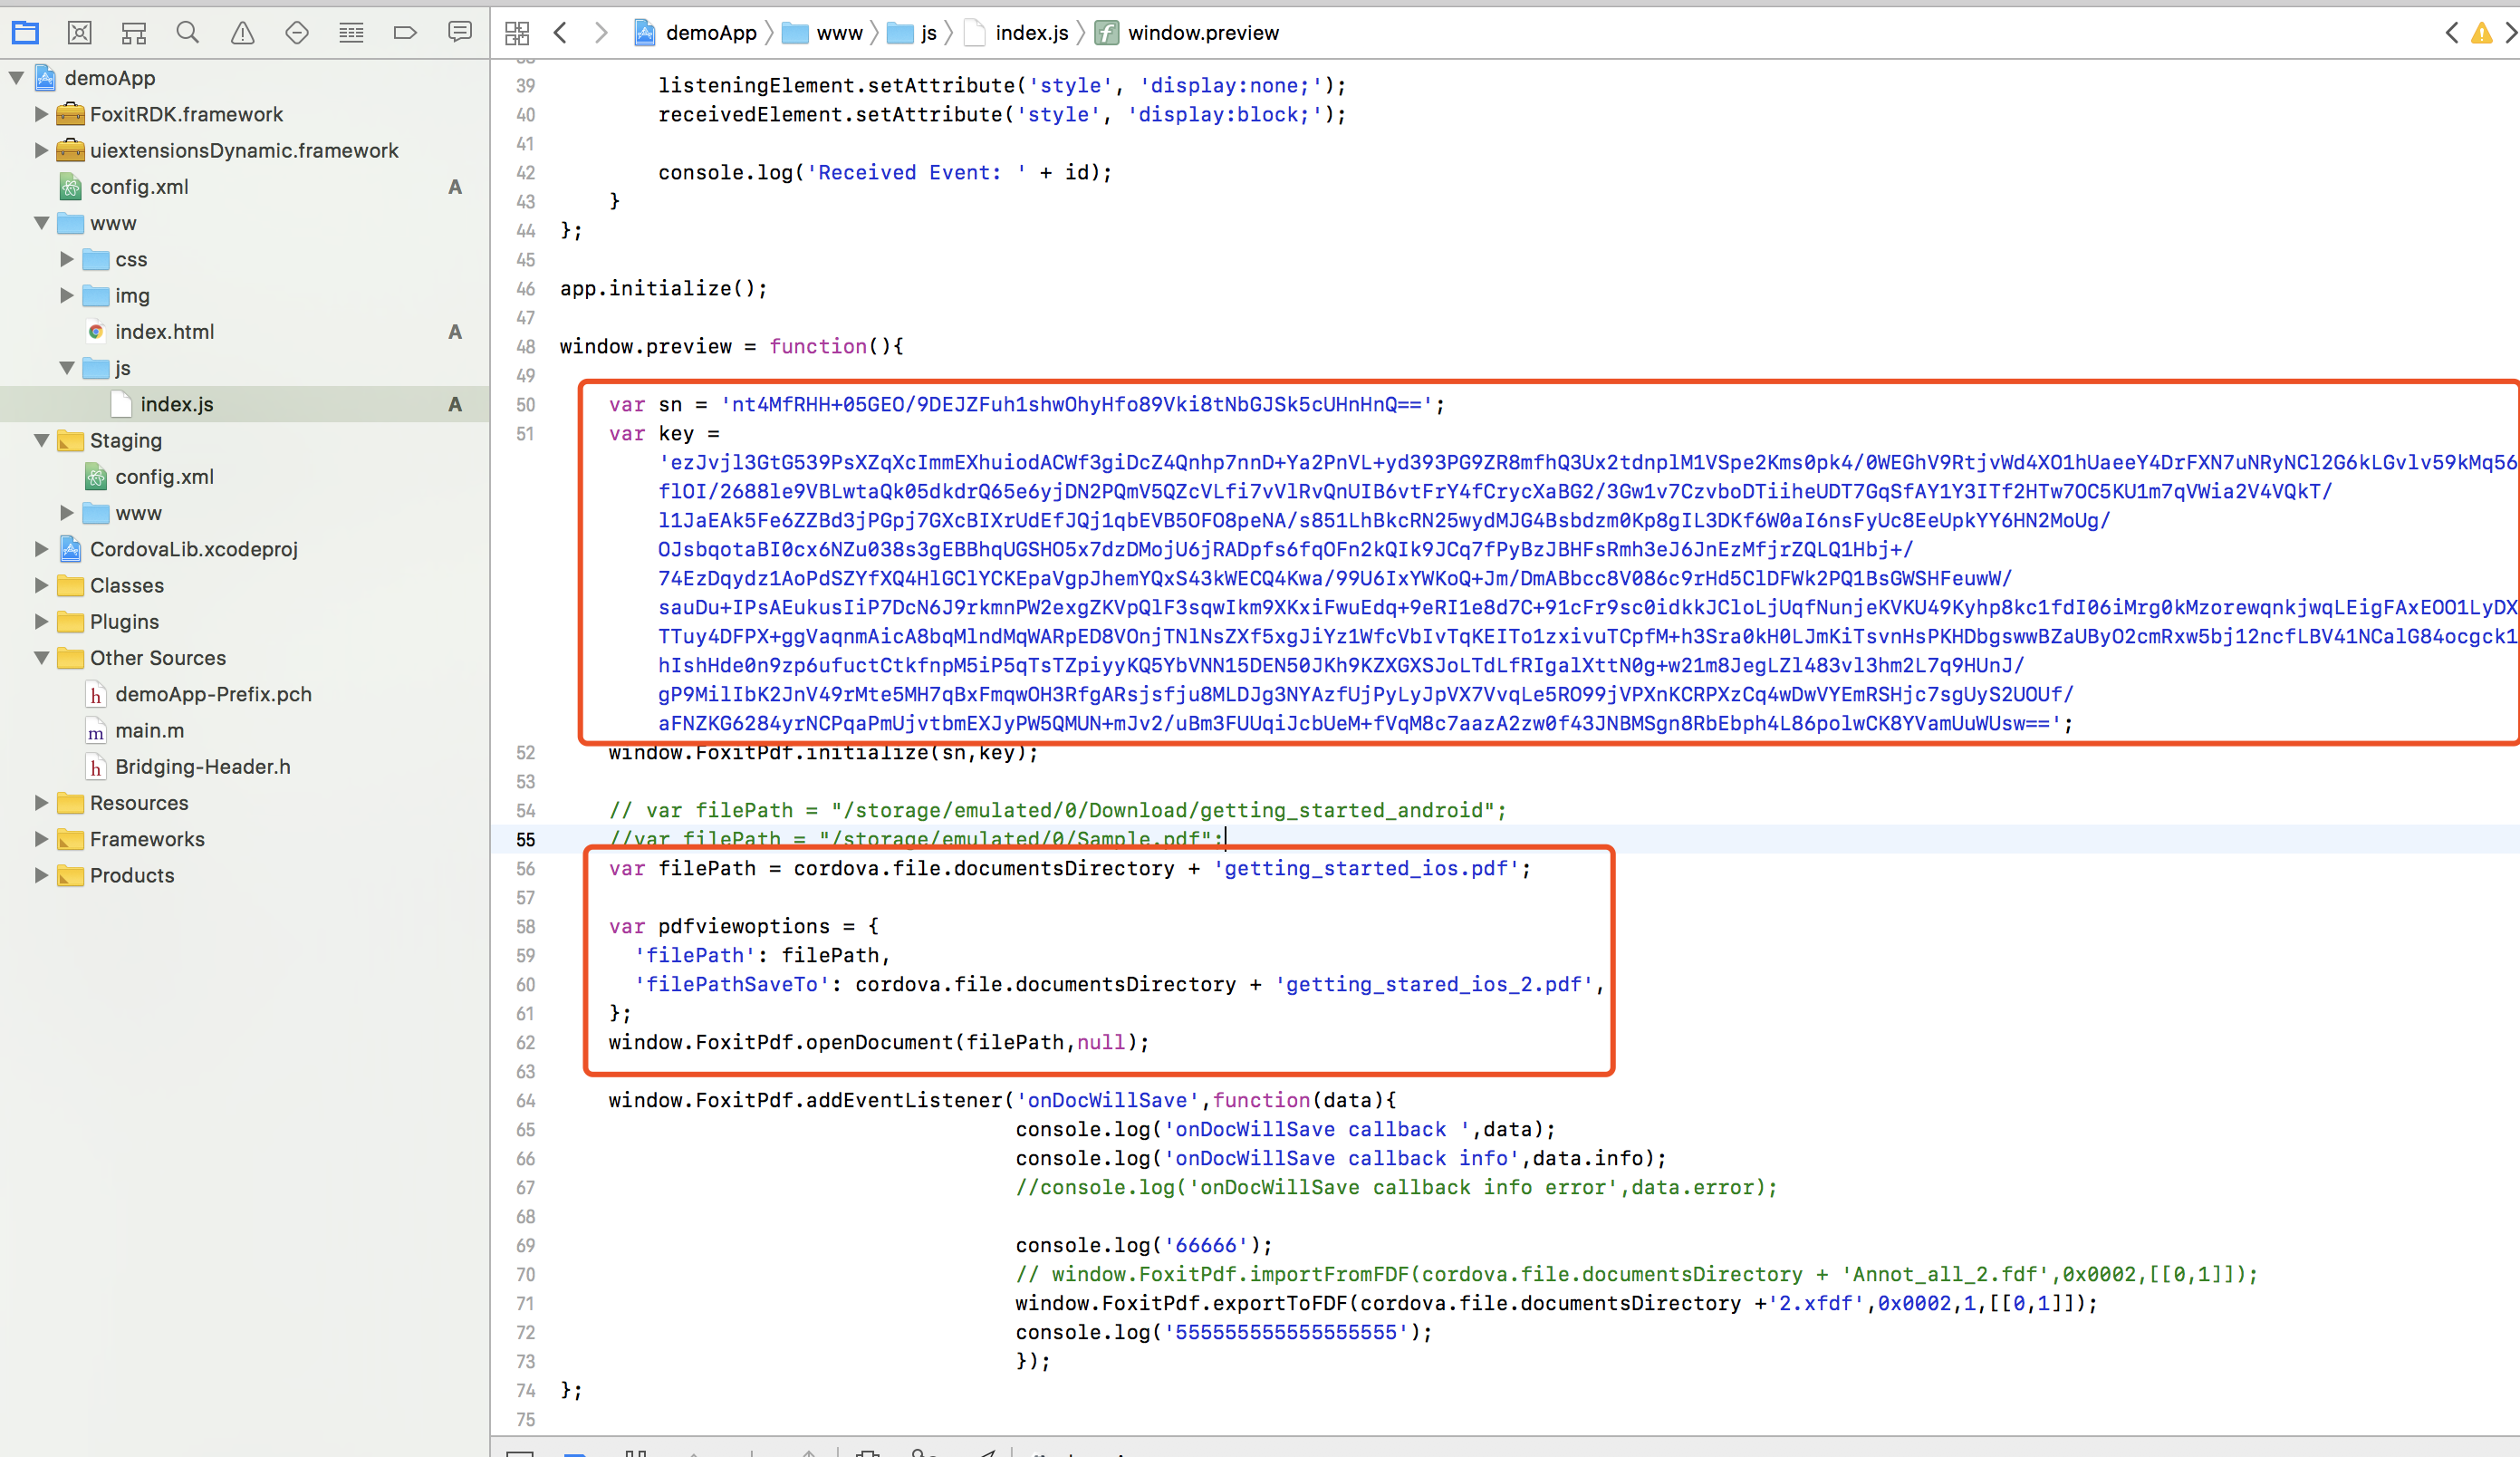The width and height of the screenshot is (2520, 1457).
Task: Open the Source Control navigator icon
Action: [x=79, y=33]
